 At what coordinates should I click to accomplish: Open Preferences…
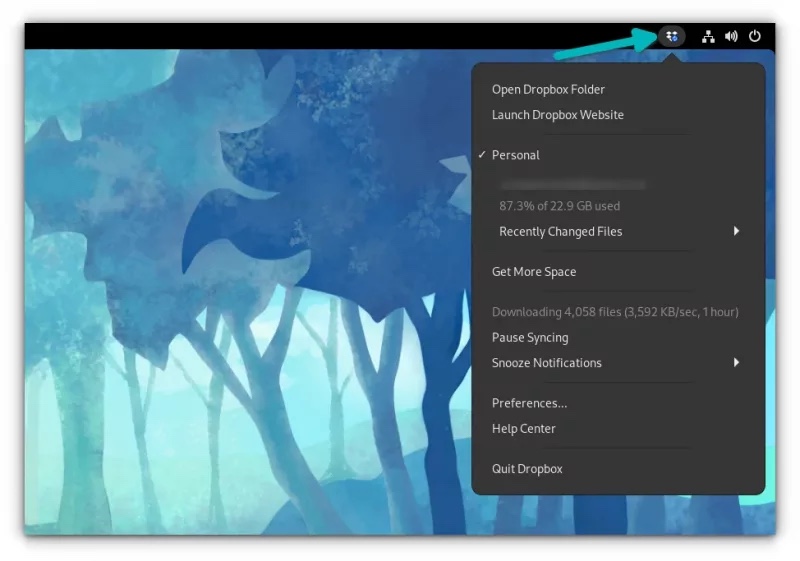click(x=618, y=403)
